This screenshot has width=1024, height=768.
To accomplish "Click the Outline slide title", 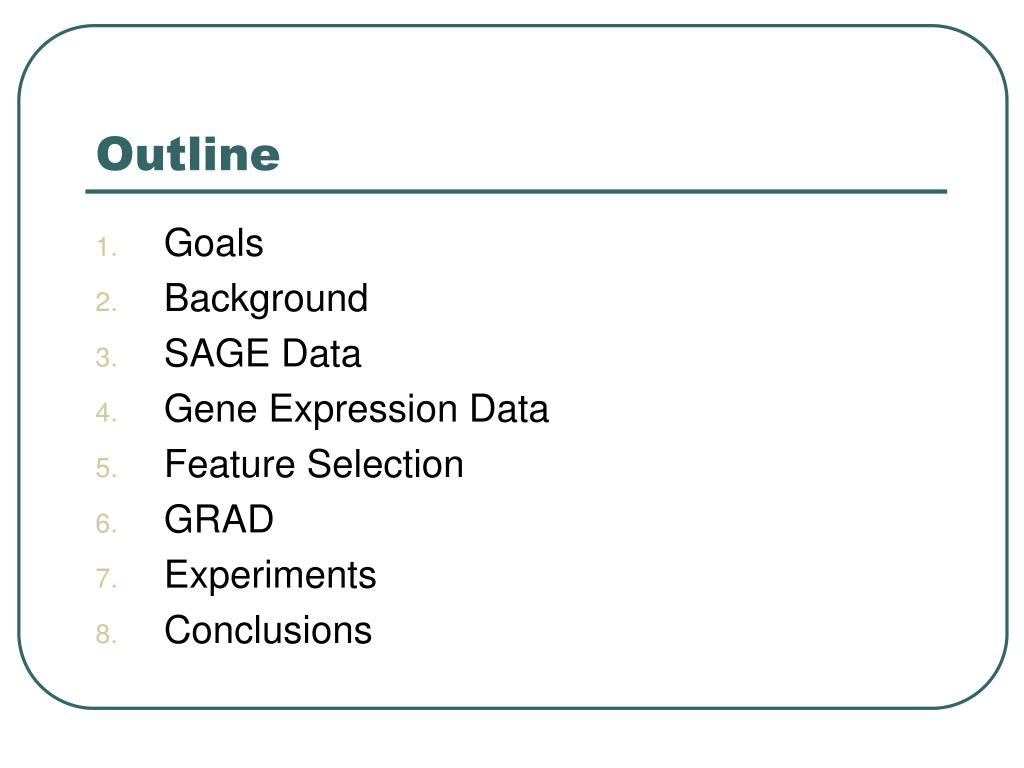I will 188,154.
